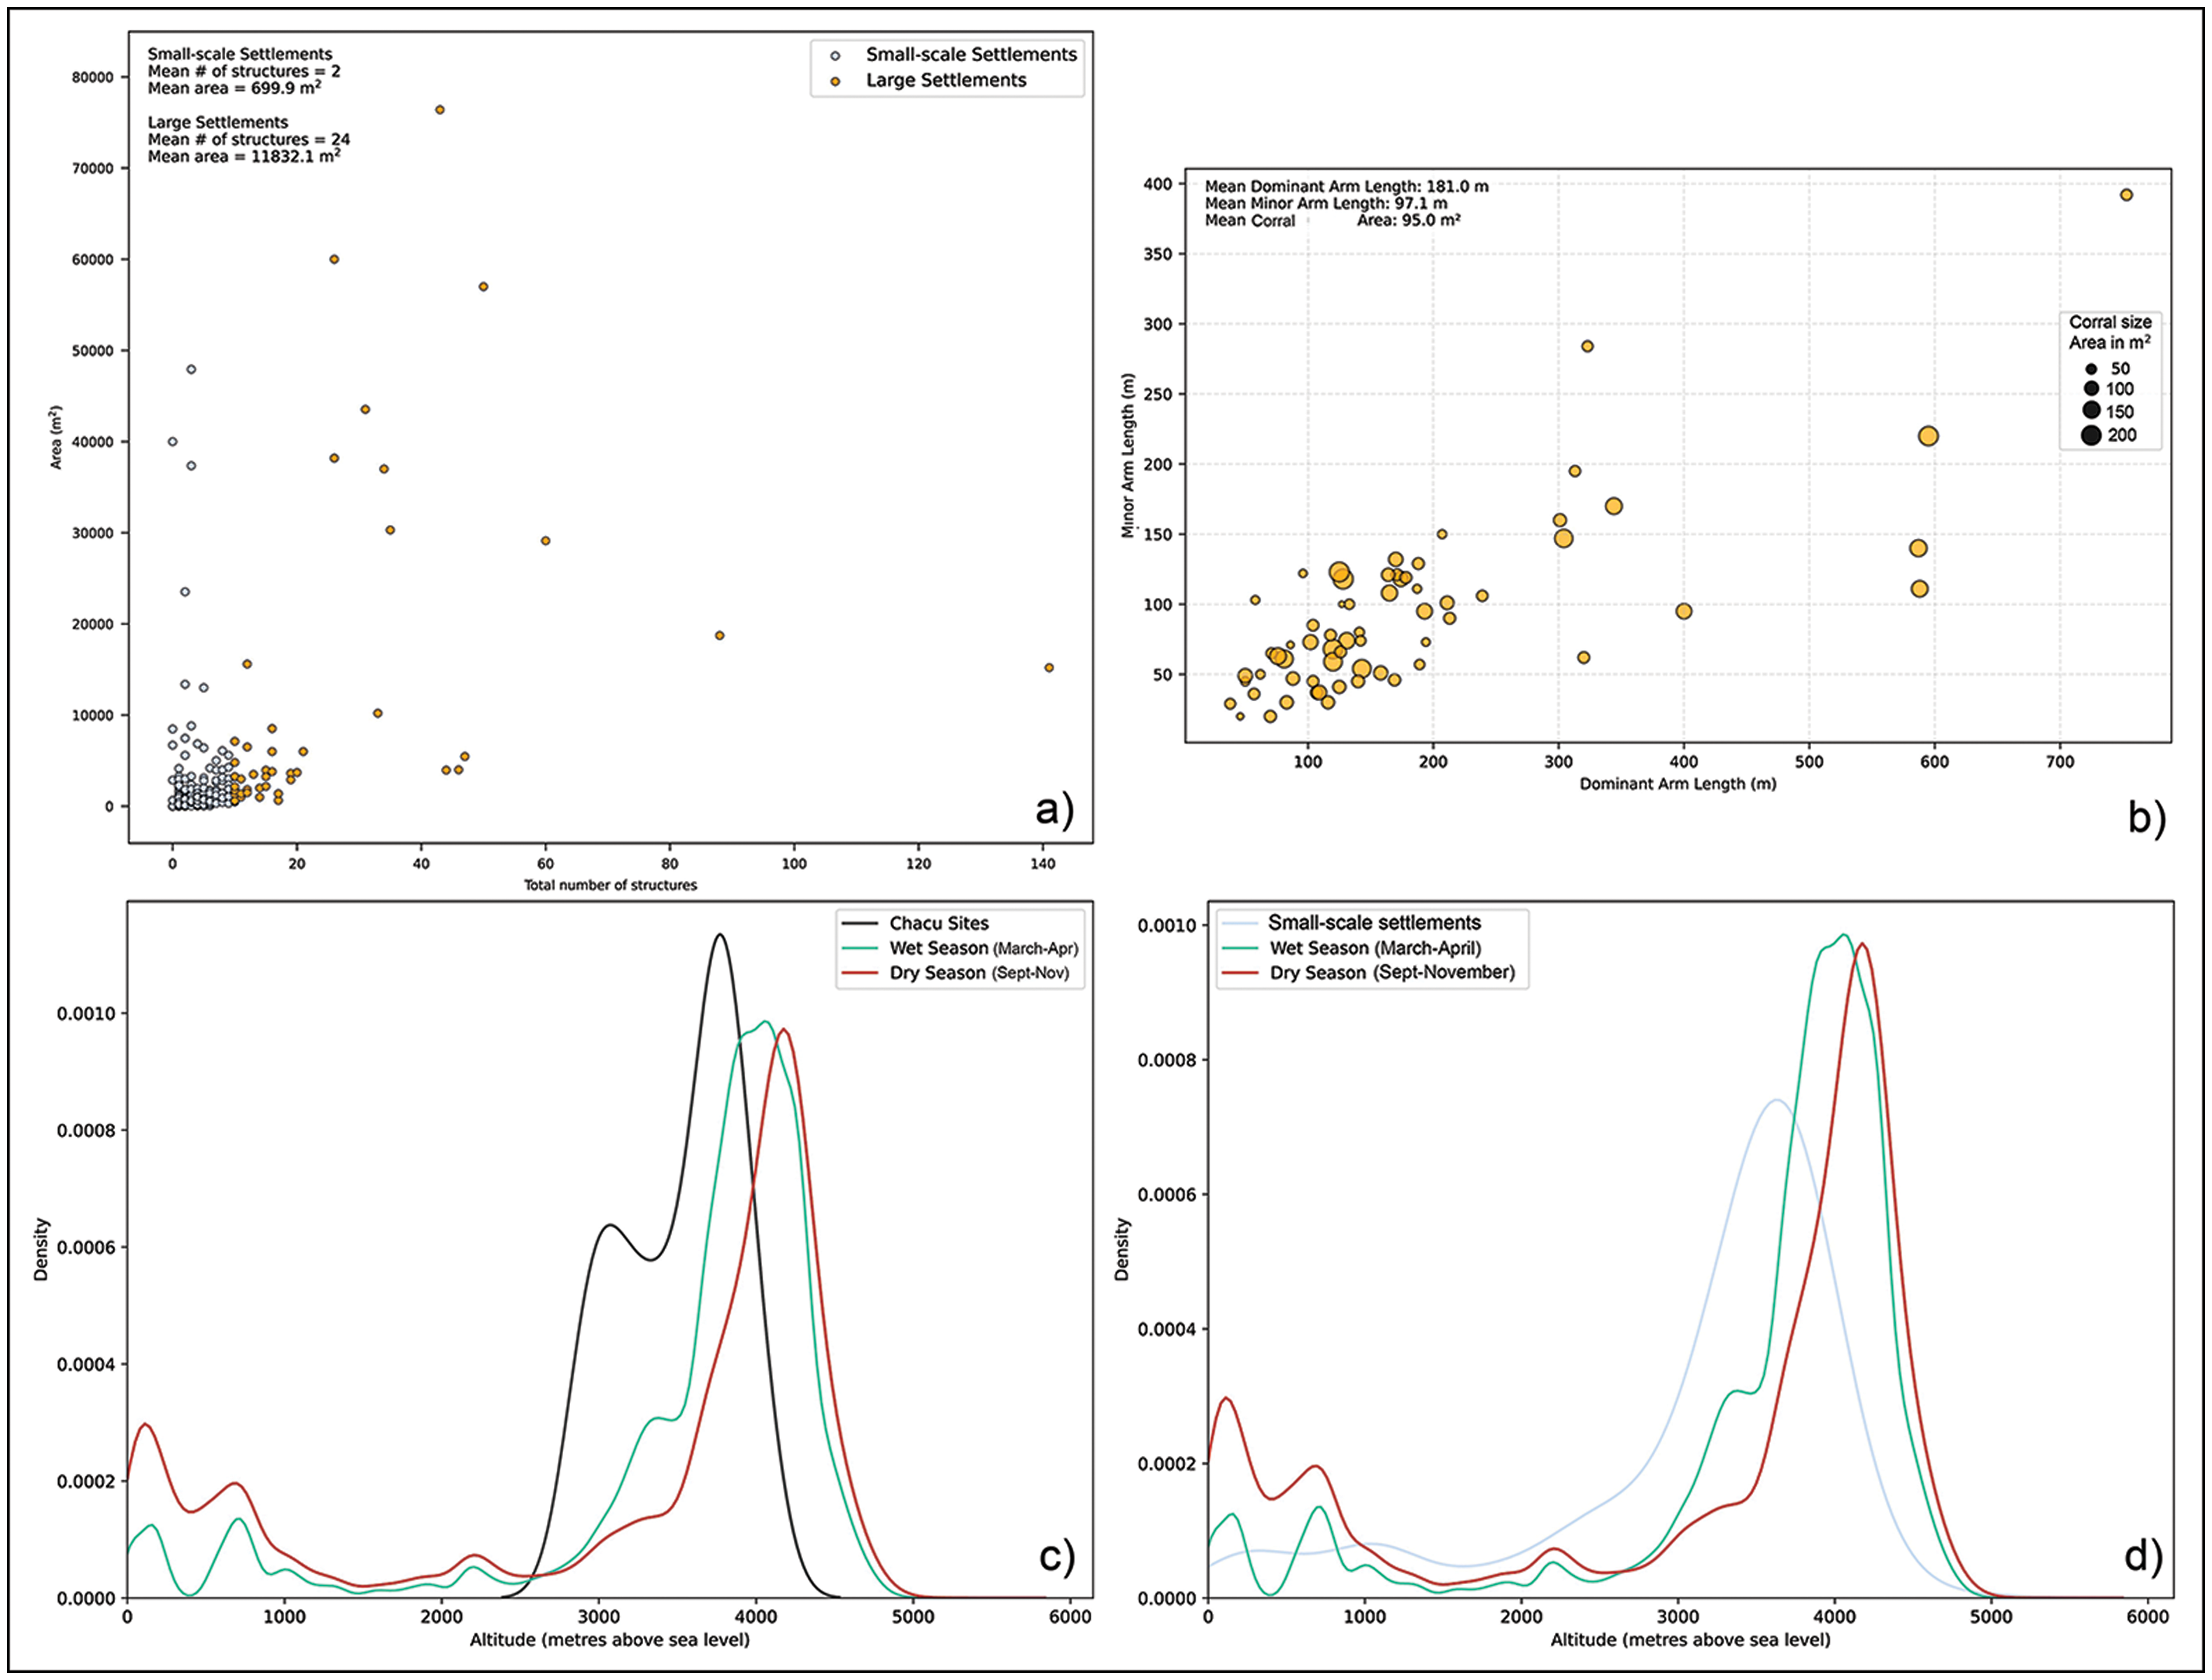The image size is (2212, 1680).
Task: Click the Large Settlements legend marker
Action: [x=835, y=81]
